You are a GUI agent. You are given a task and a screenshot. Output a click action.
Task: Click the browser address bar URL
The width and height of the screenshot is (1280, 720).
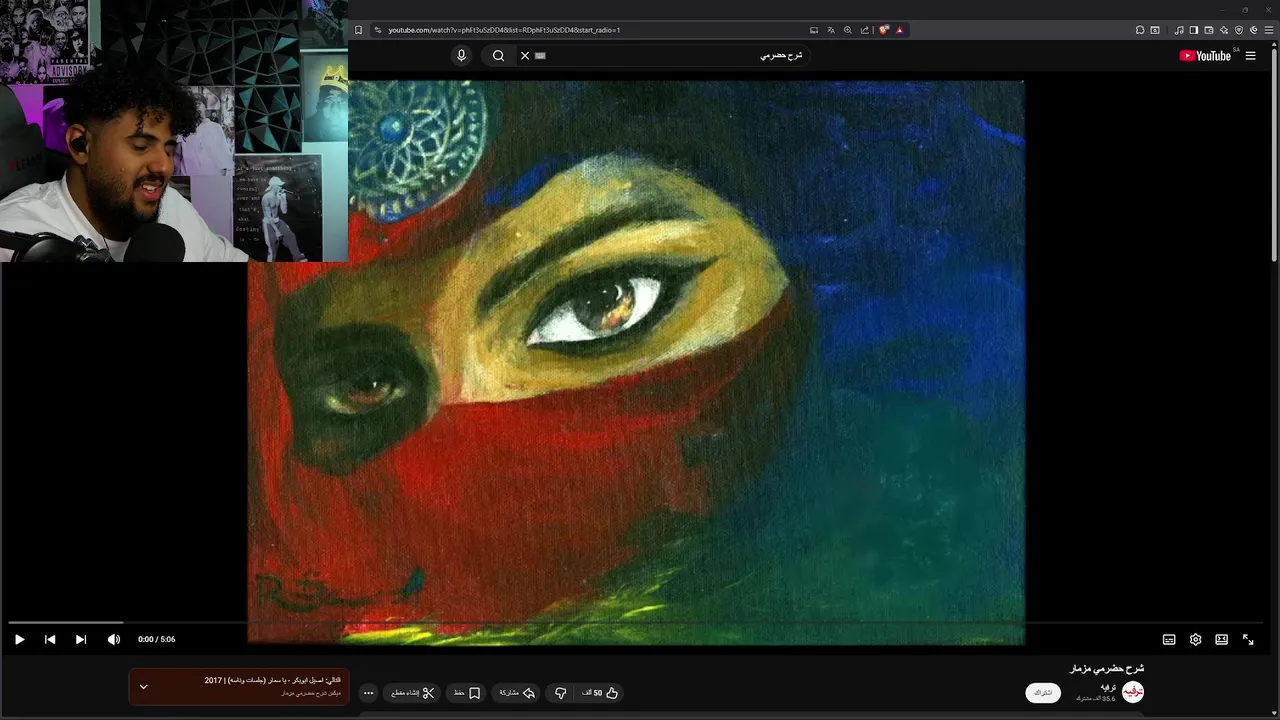point(504,30)
